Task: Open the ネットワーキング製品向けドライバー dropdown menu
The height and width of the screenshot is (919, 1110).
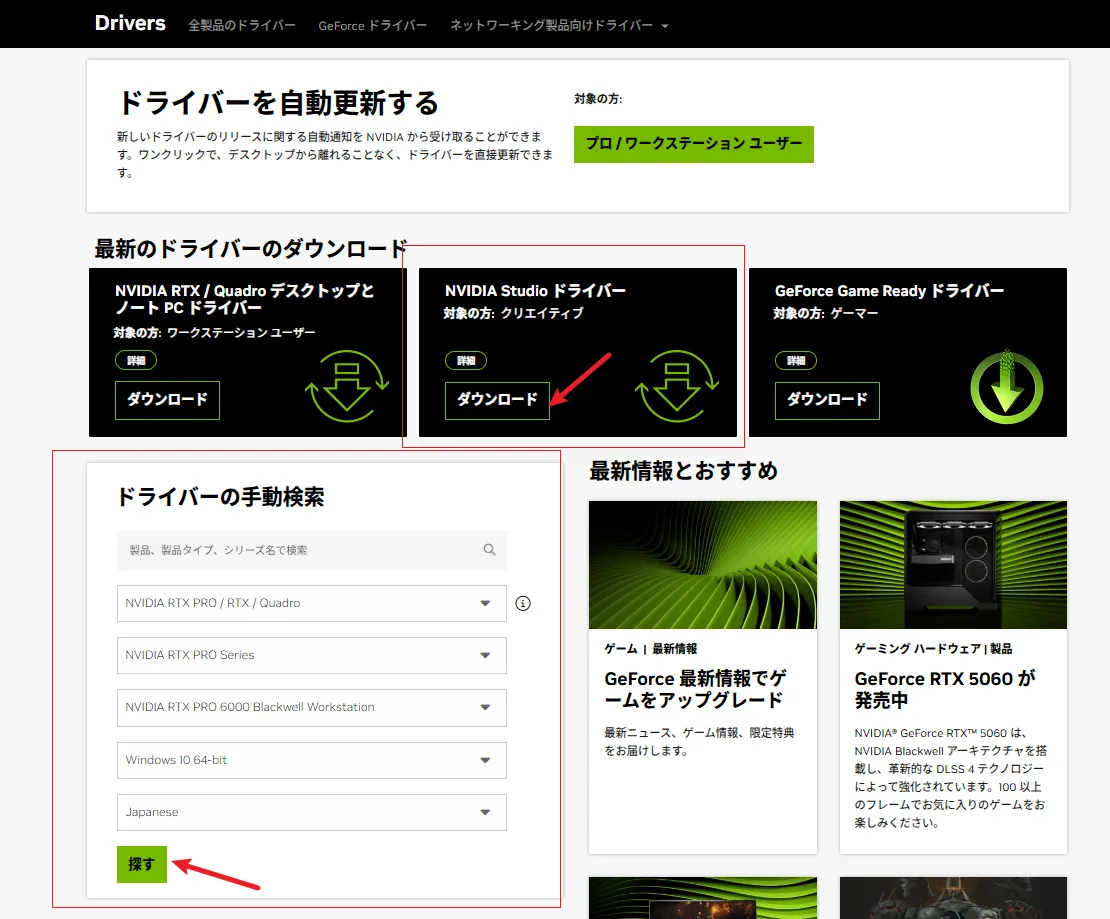Action: click(558, 24)
